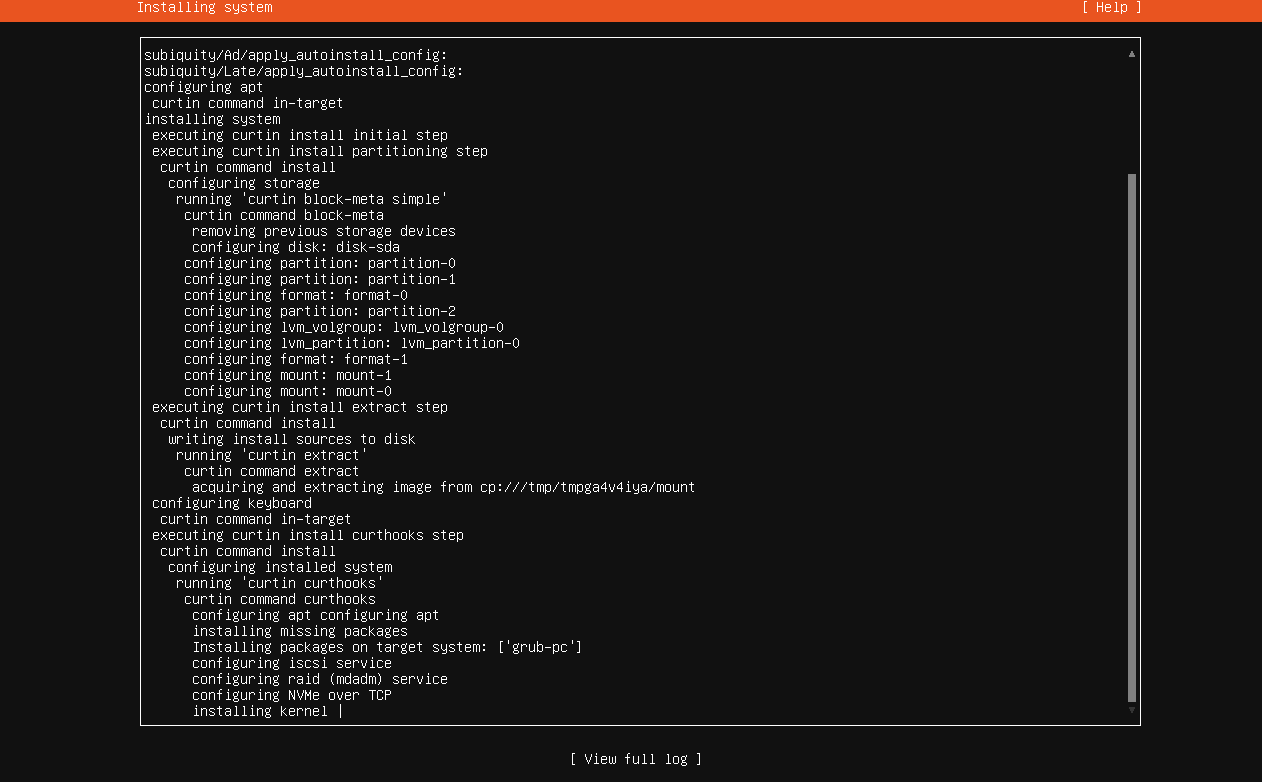
Task: Click 'configuring lvm_volgroup: lvm_volgroup-0' line
Action: [344, 327]
